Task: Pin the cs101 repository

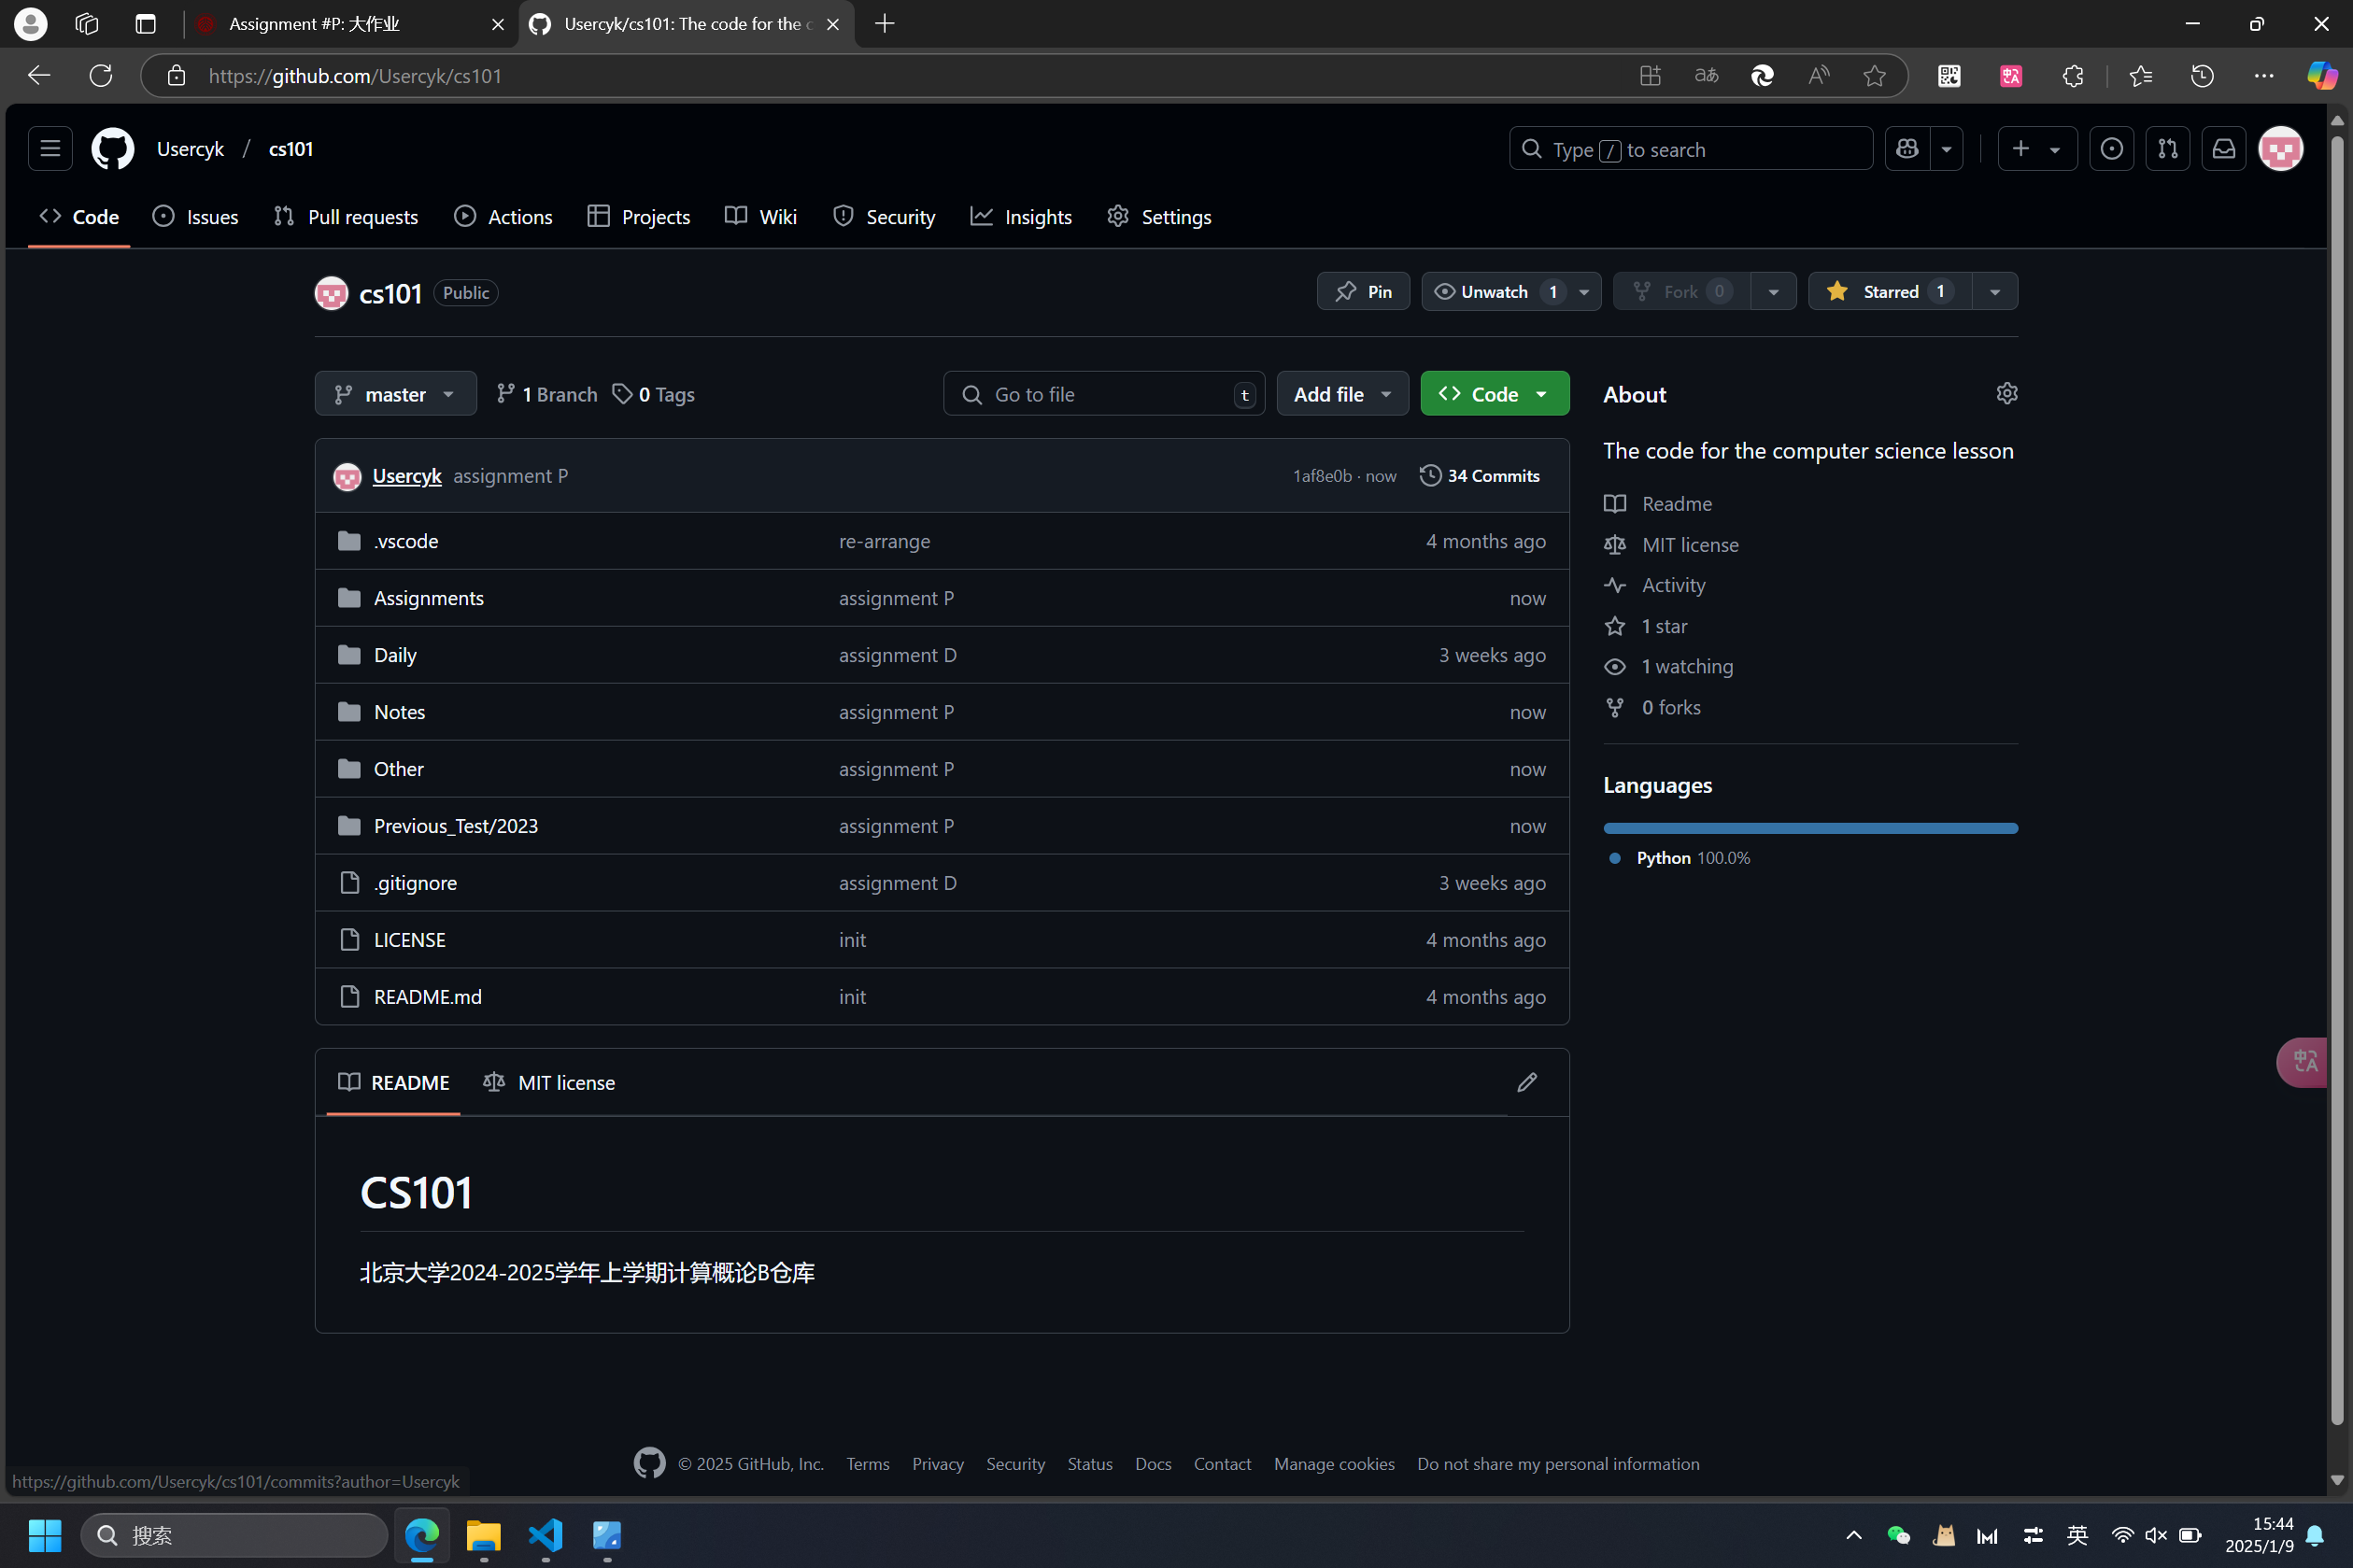Action: [1363, 291]
